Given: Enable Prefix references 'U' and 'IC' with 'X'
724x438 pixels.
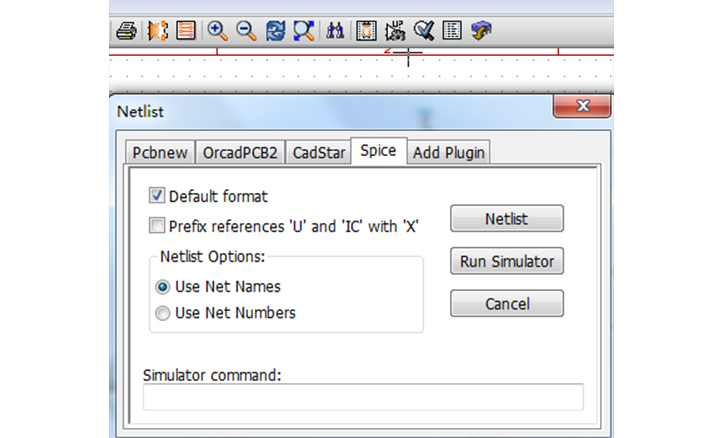Looking at the screenshot, I should [x=157, y=226].
